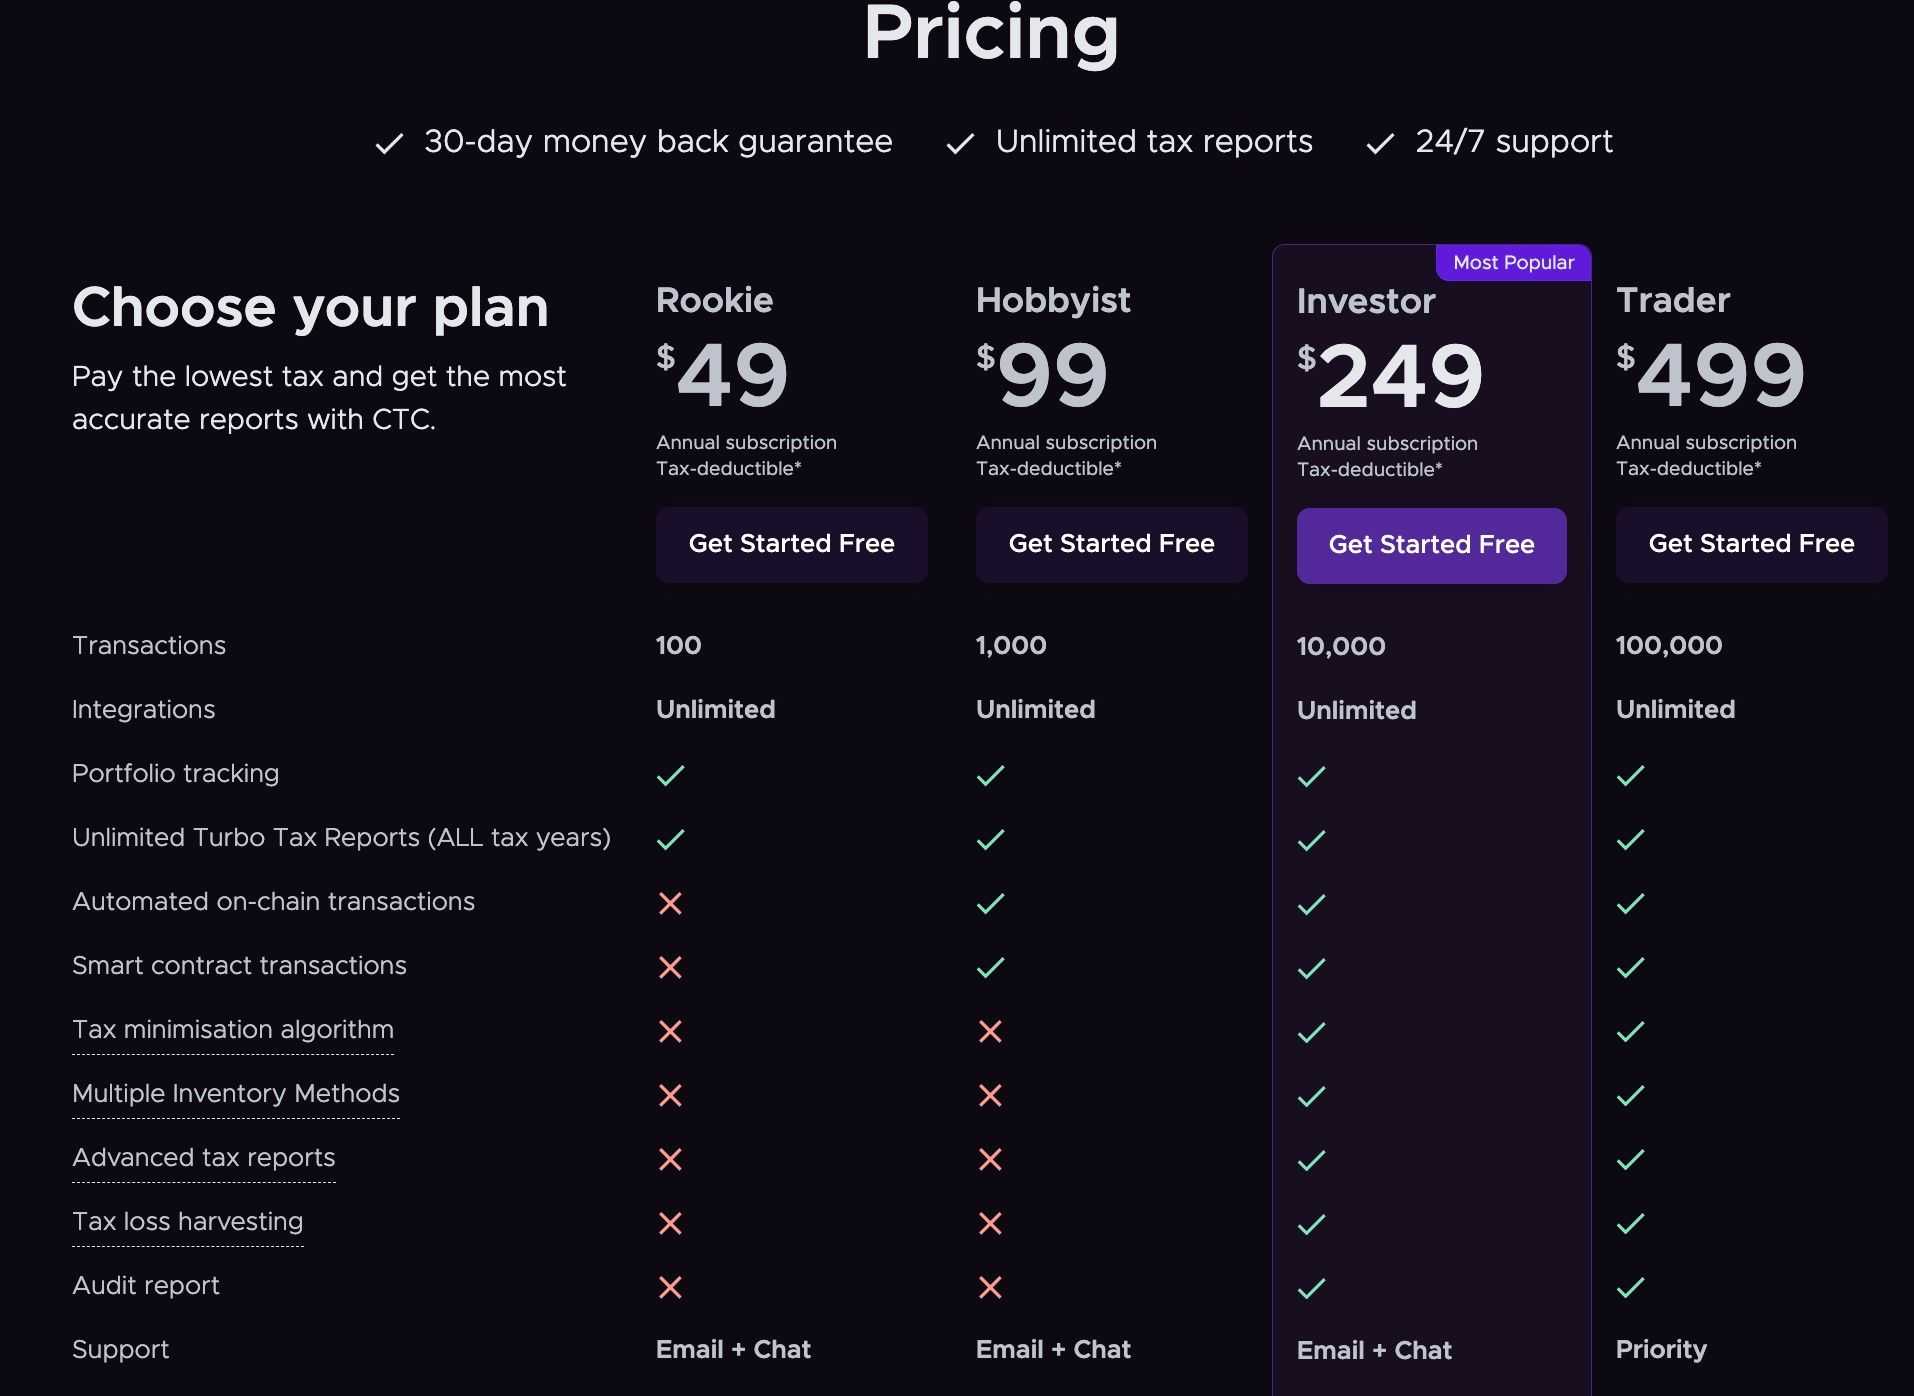The height and width of the screenshot is (1396, 1914).
Task: Click the Smart contract transactions checkmark under Hobbyist
Action: pos(991,967)
